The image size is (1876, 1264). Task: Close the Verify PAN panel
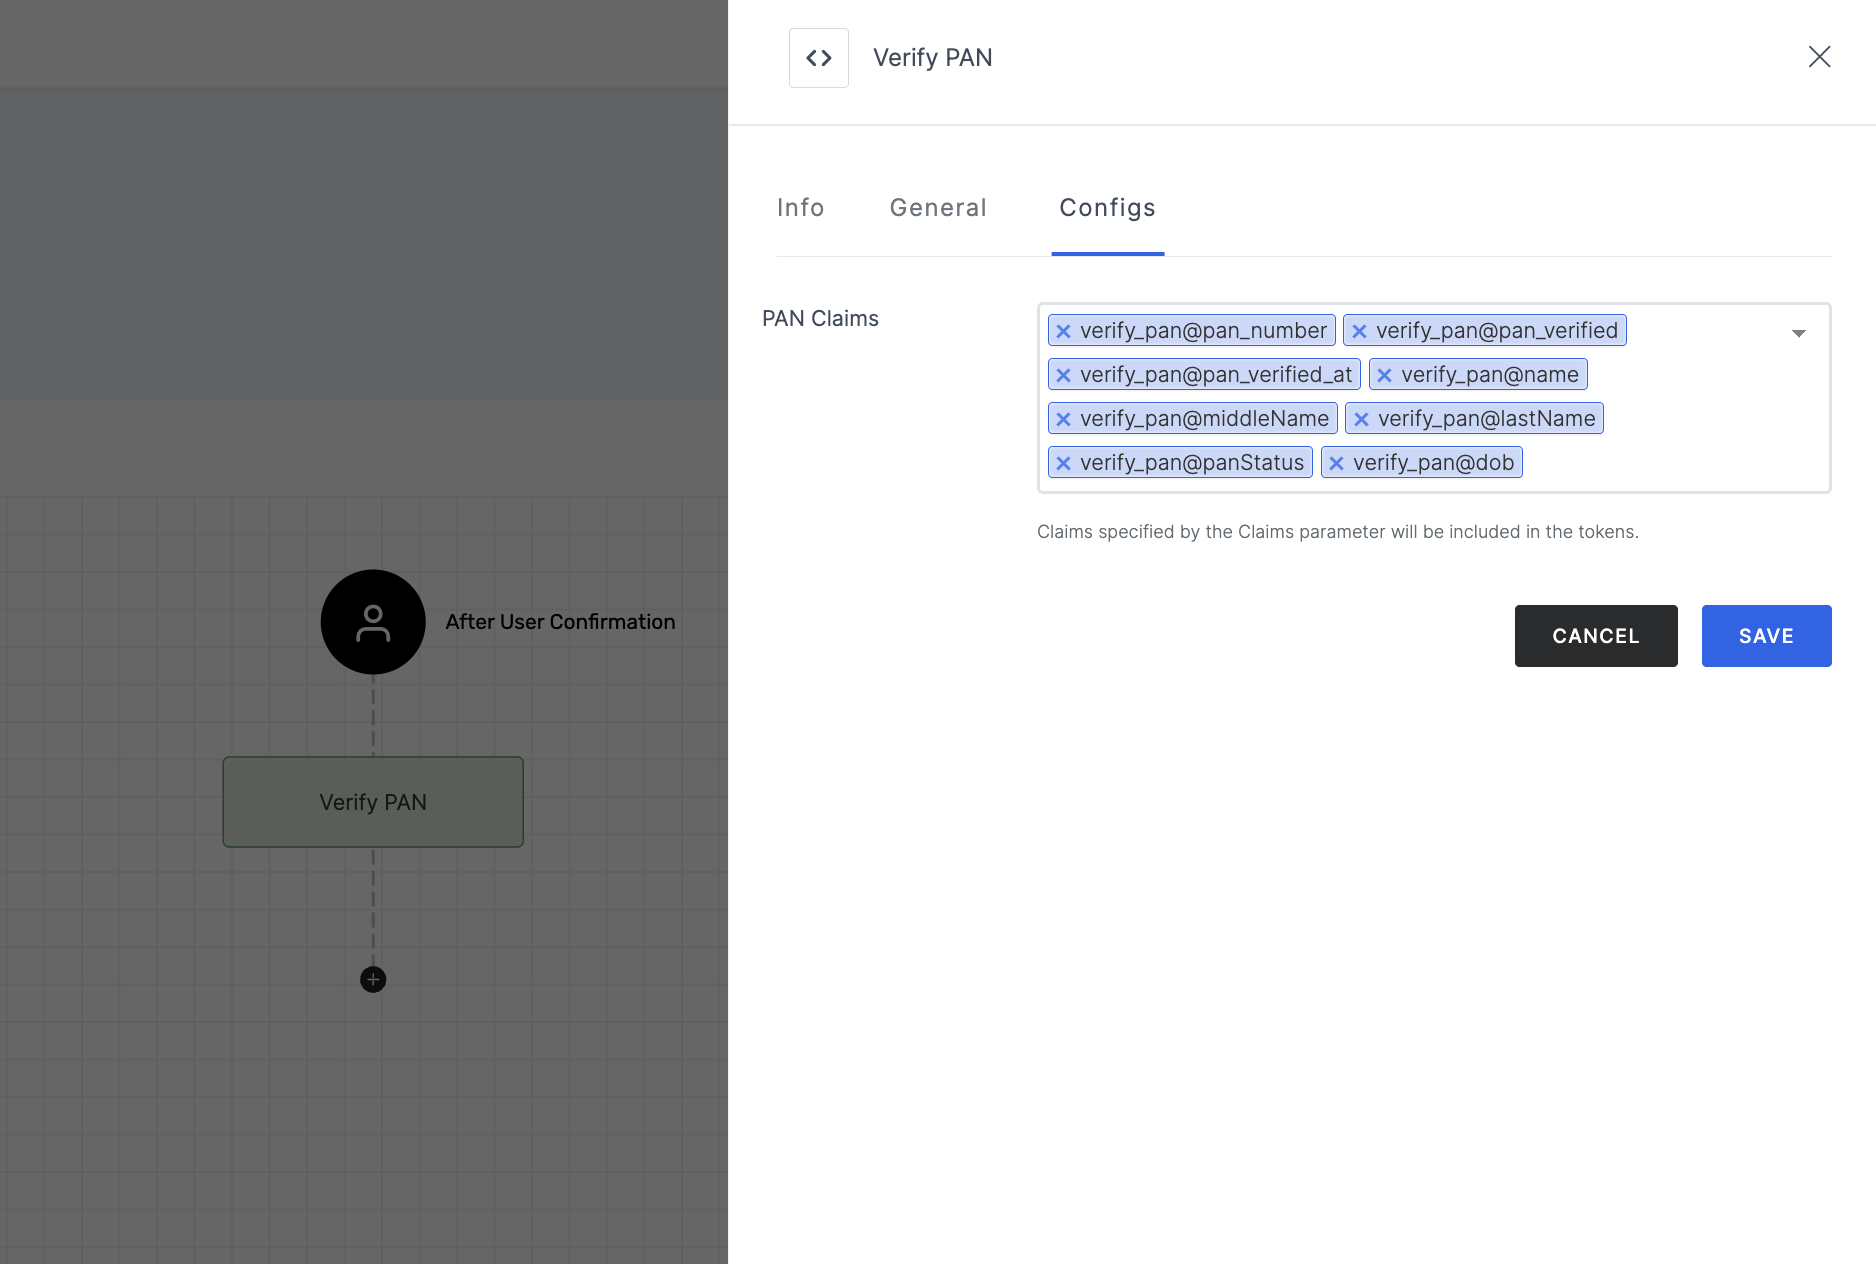coord(1819,57)
